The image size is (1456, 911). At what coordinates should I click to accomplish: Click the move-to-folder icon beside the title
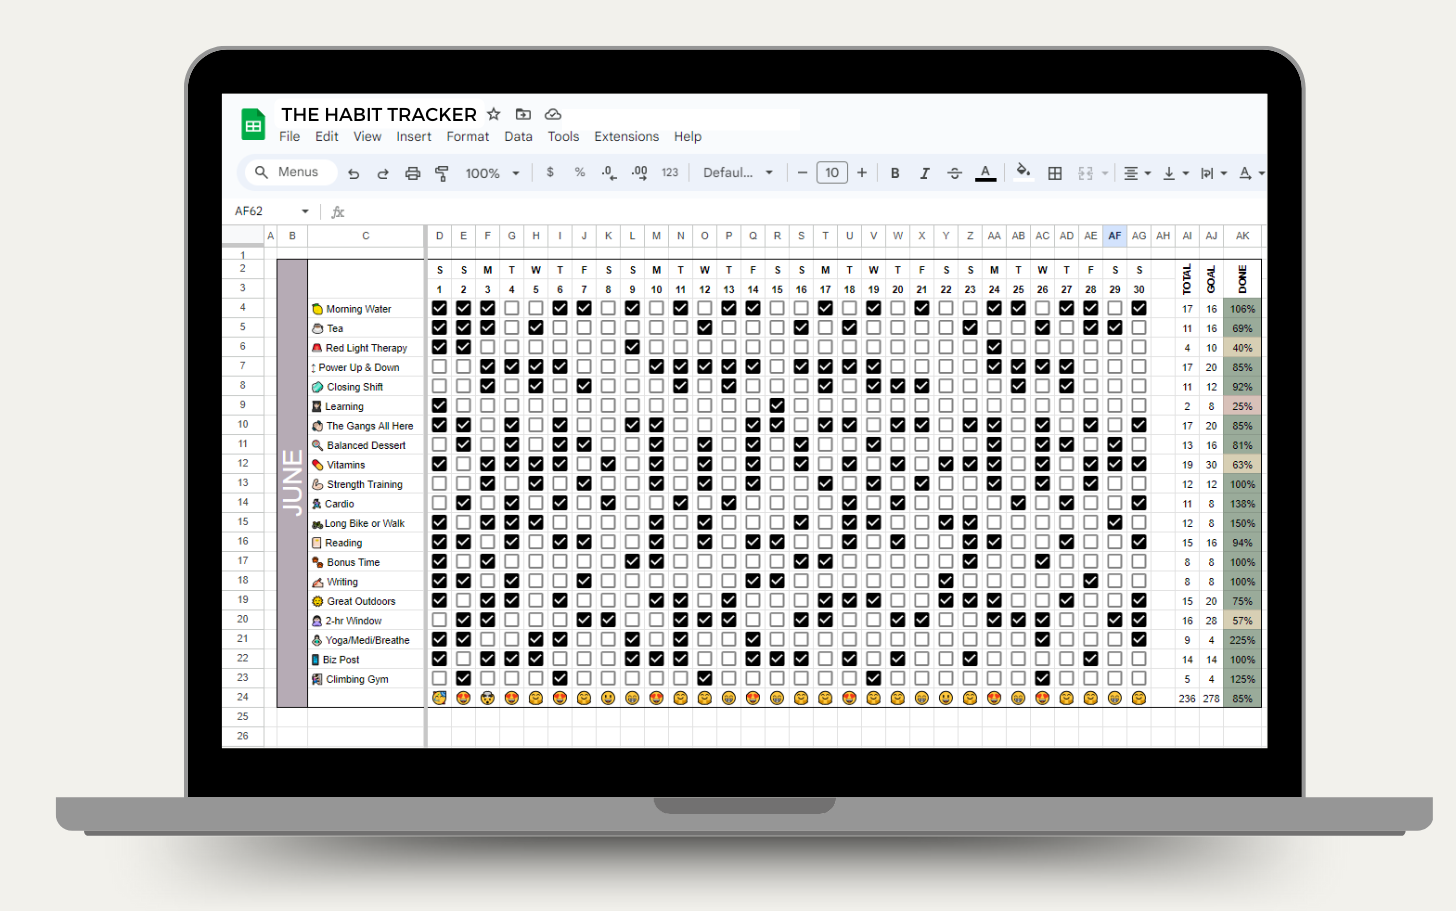[x=523, y=114]
